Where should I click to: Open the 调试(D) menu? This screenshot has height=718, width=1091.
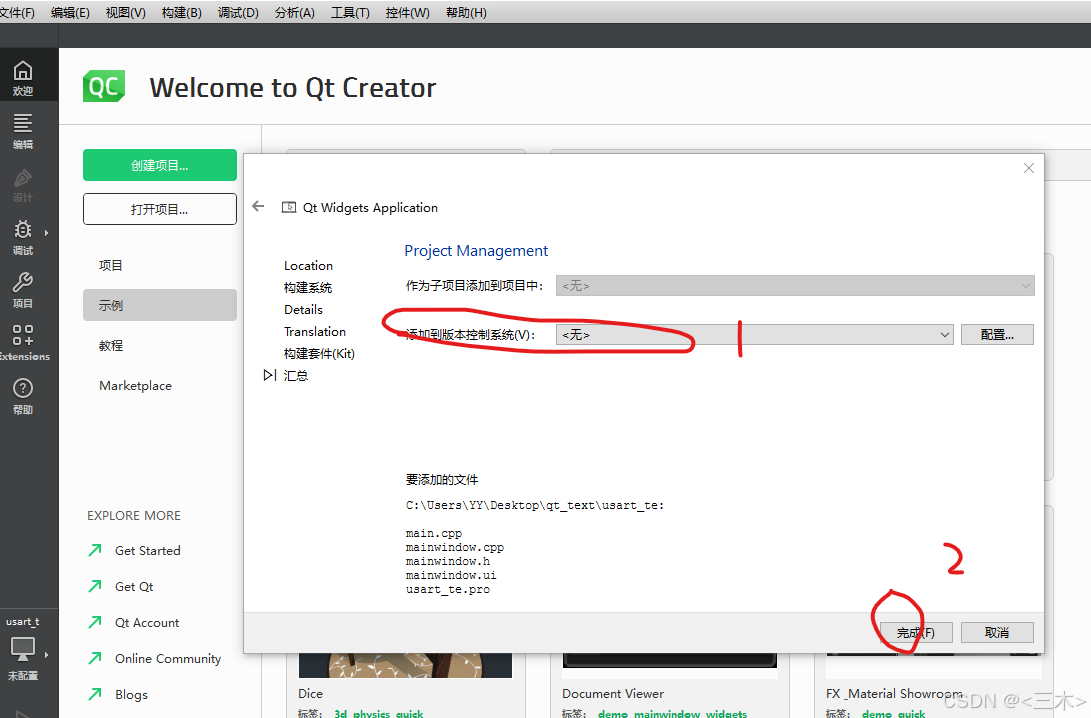point(238,13)
